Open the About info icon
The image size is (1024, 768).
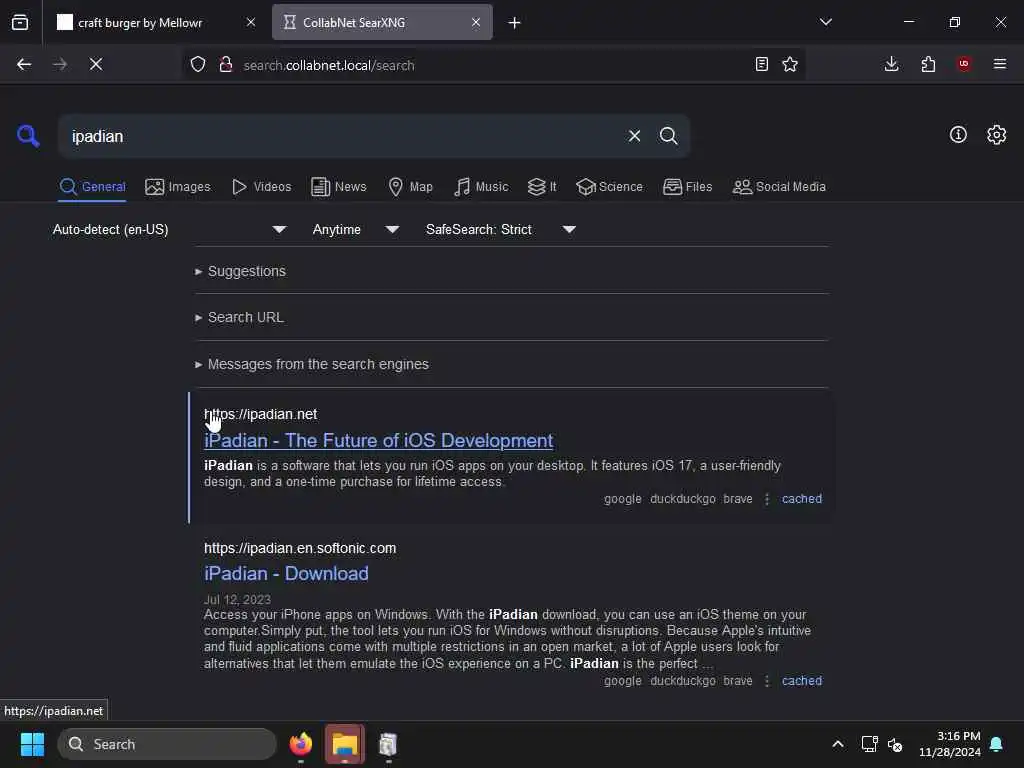tap(958, 135)
